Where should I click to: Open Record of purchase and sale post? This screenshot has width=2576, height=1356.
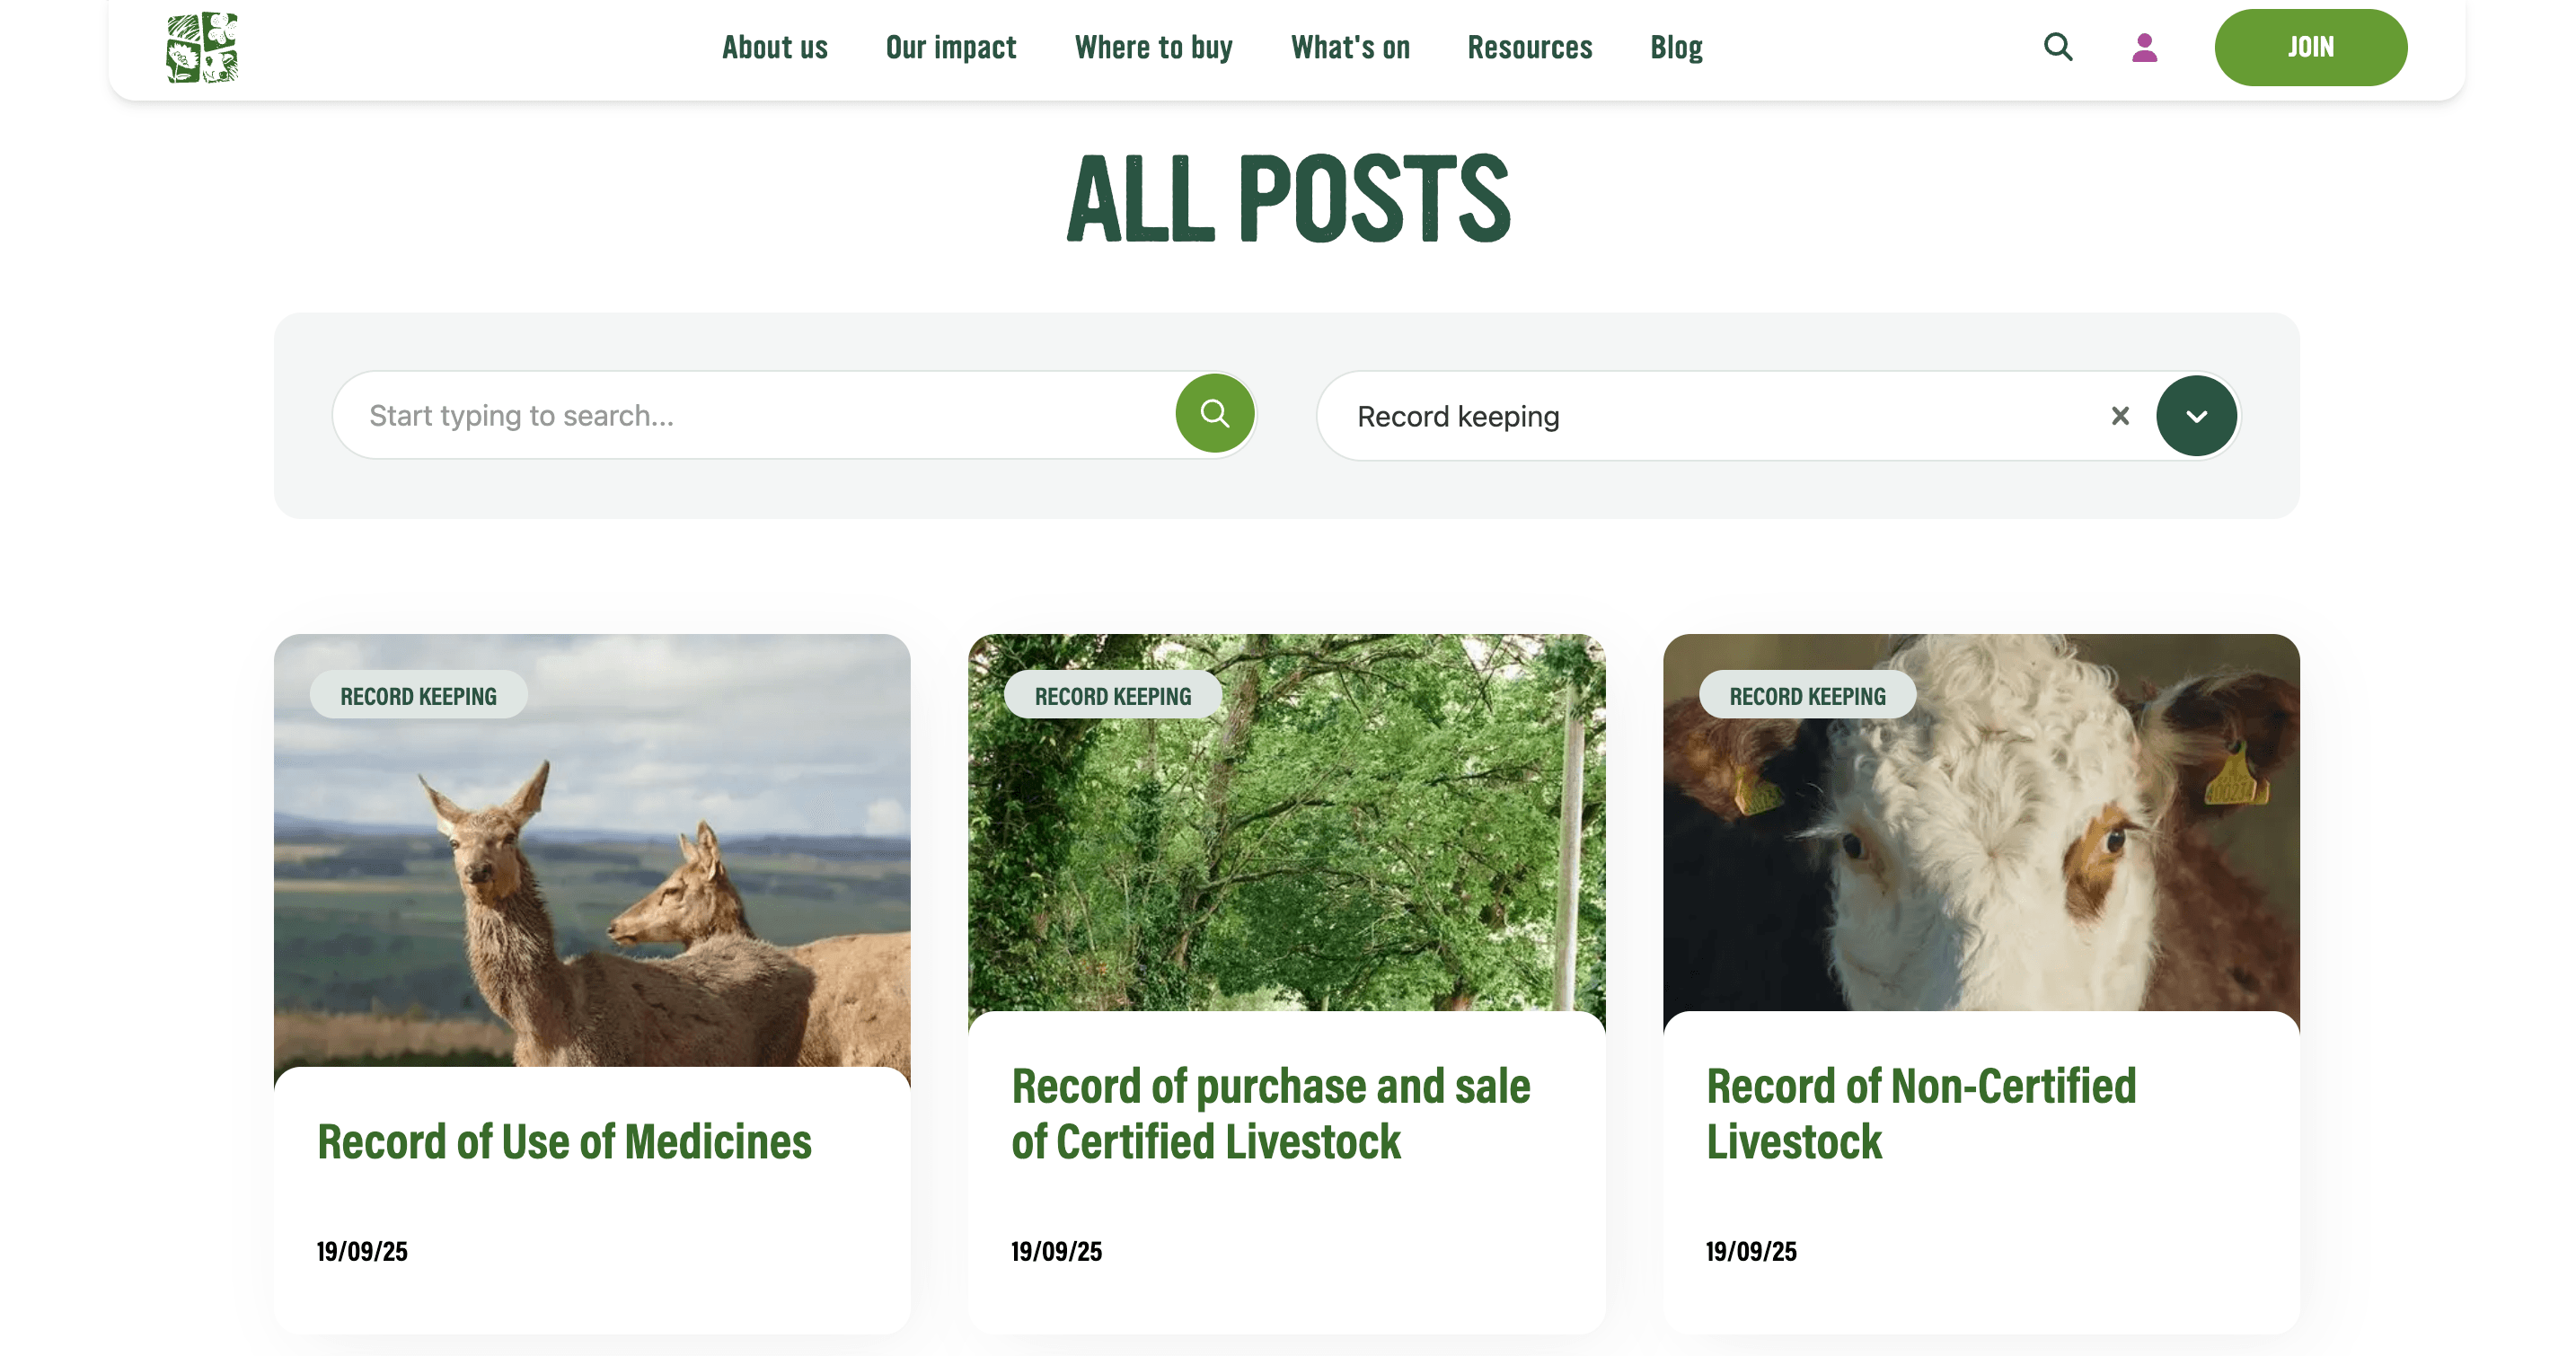click(x=1270, y=1114)
